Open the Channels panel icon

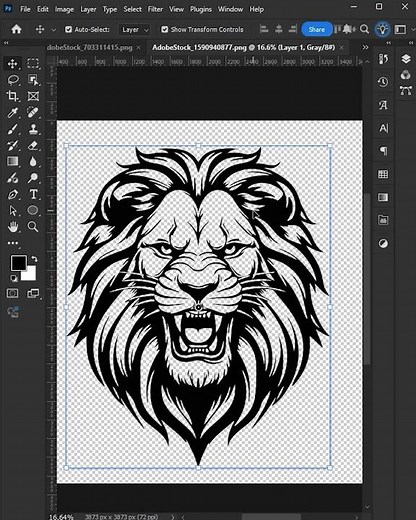pos(406,75)
